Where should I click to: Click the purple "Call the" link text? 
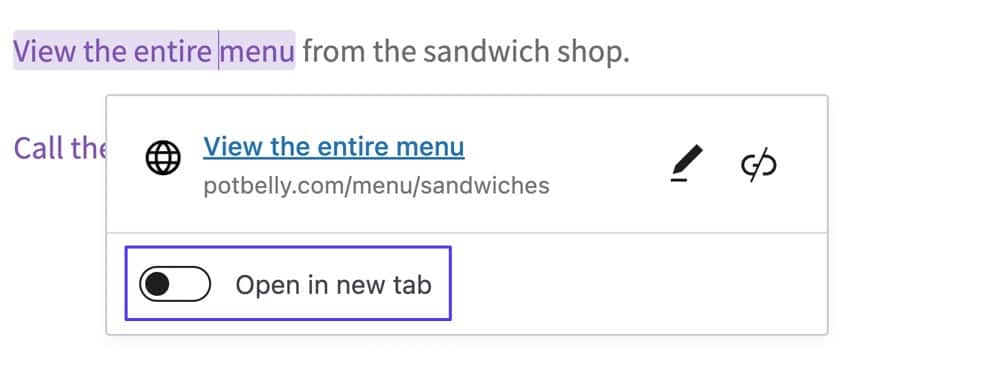click(59, 148)
